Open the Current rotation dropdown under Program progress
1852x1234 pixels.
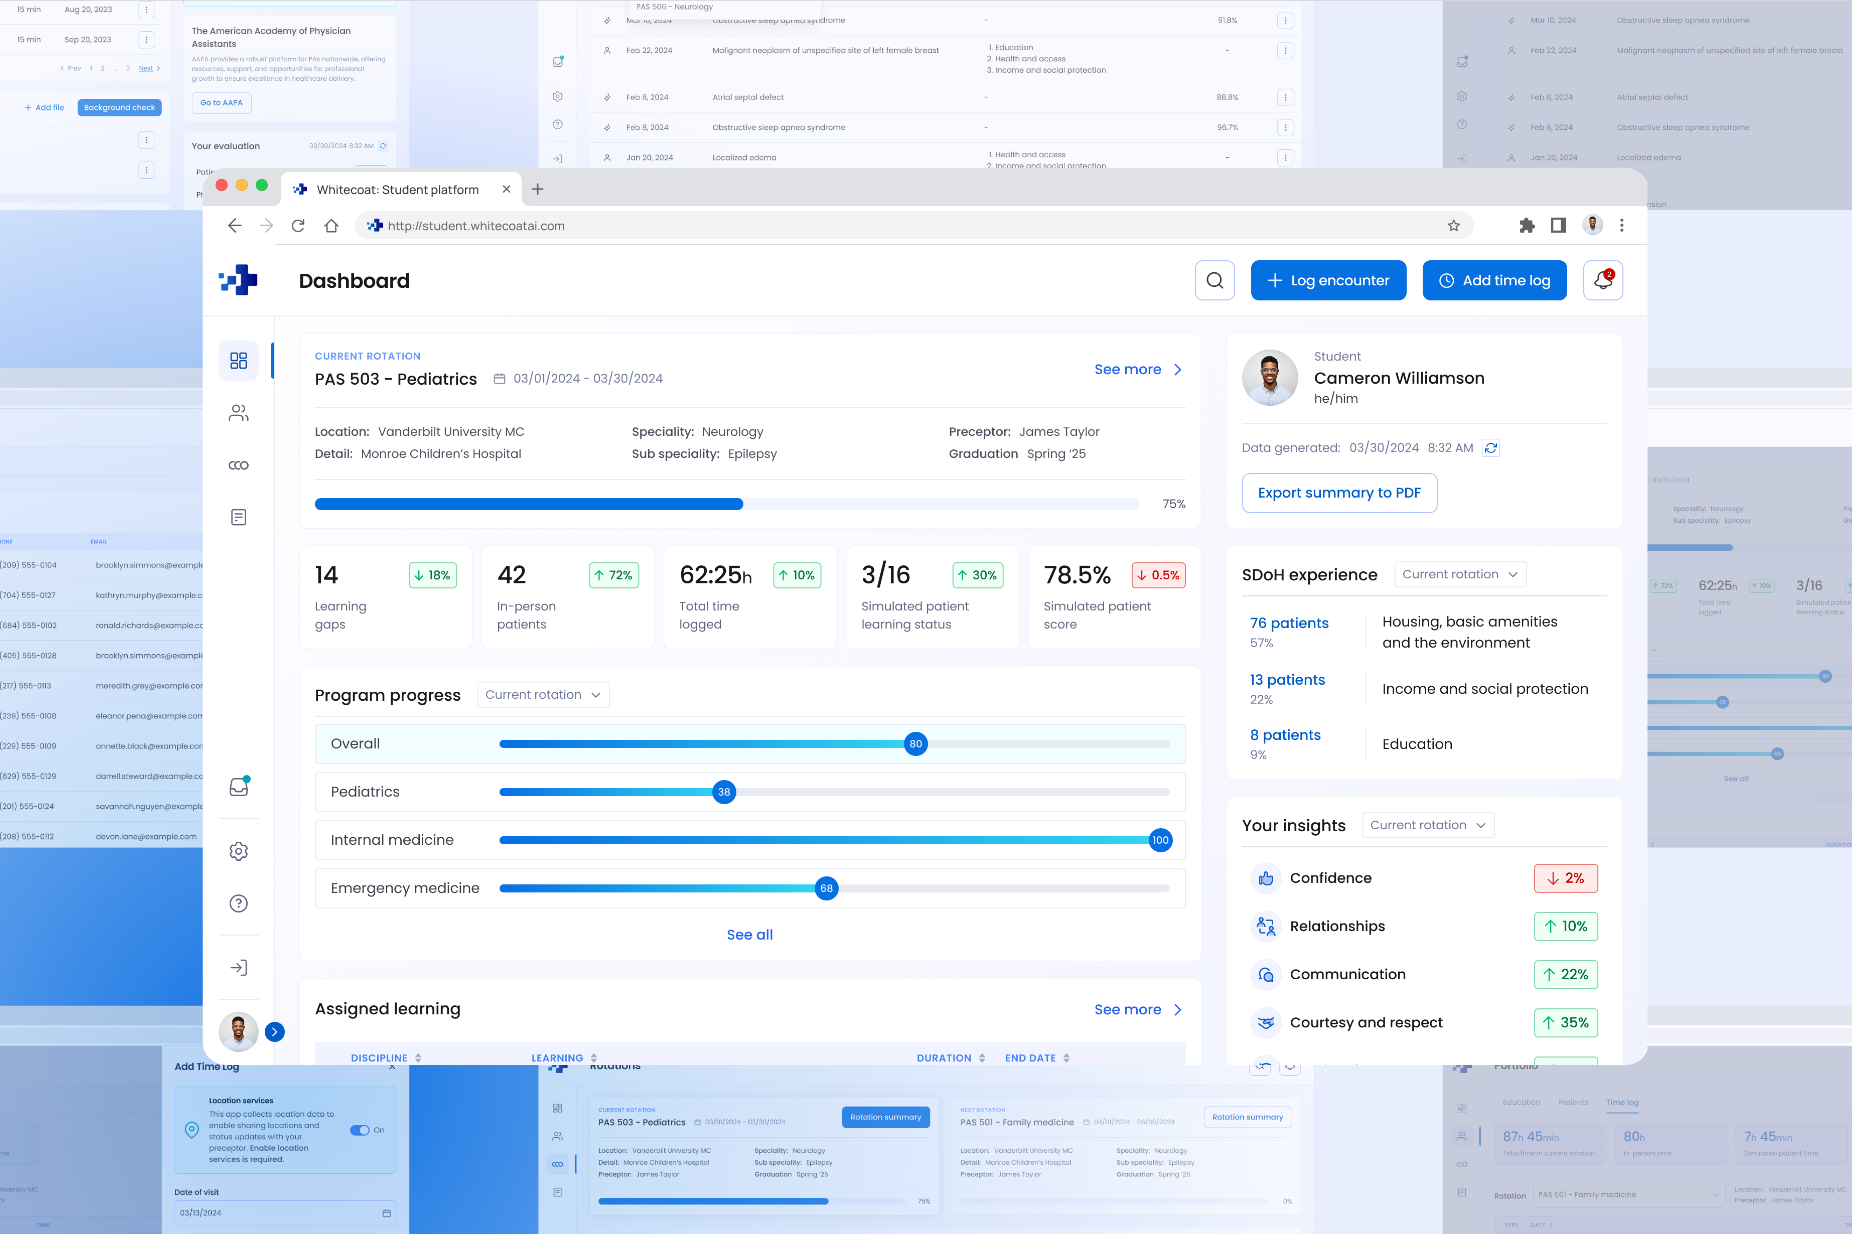[543, 694]
